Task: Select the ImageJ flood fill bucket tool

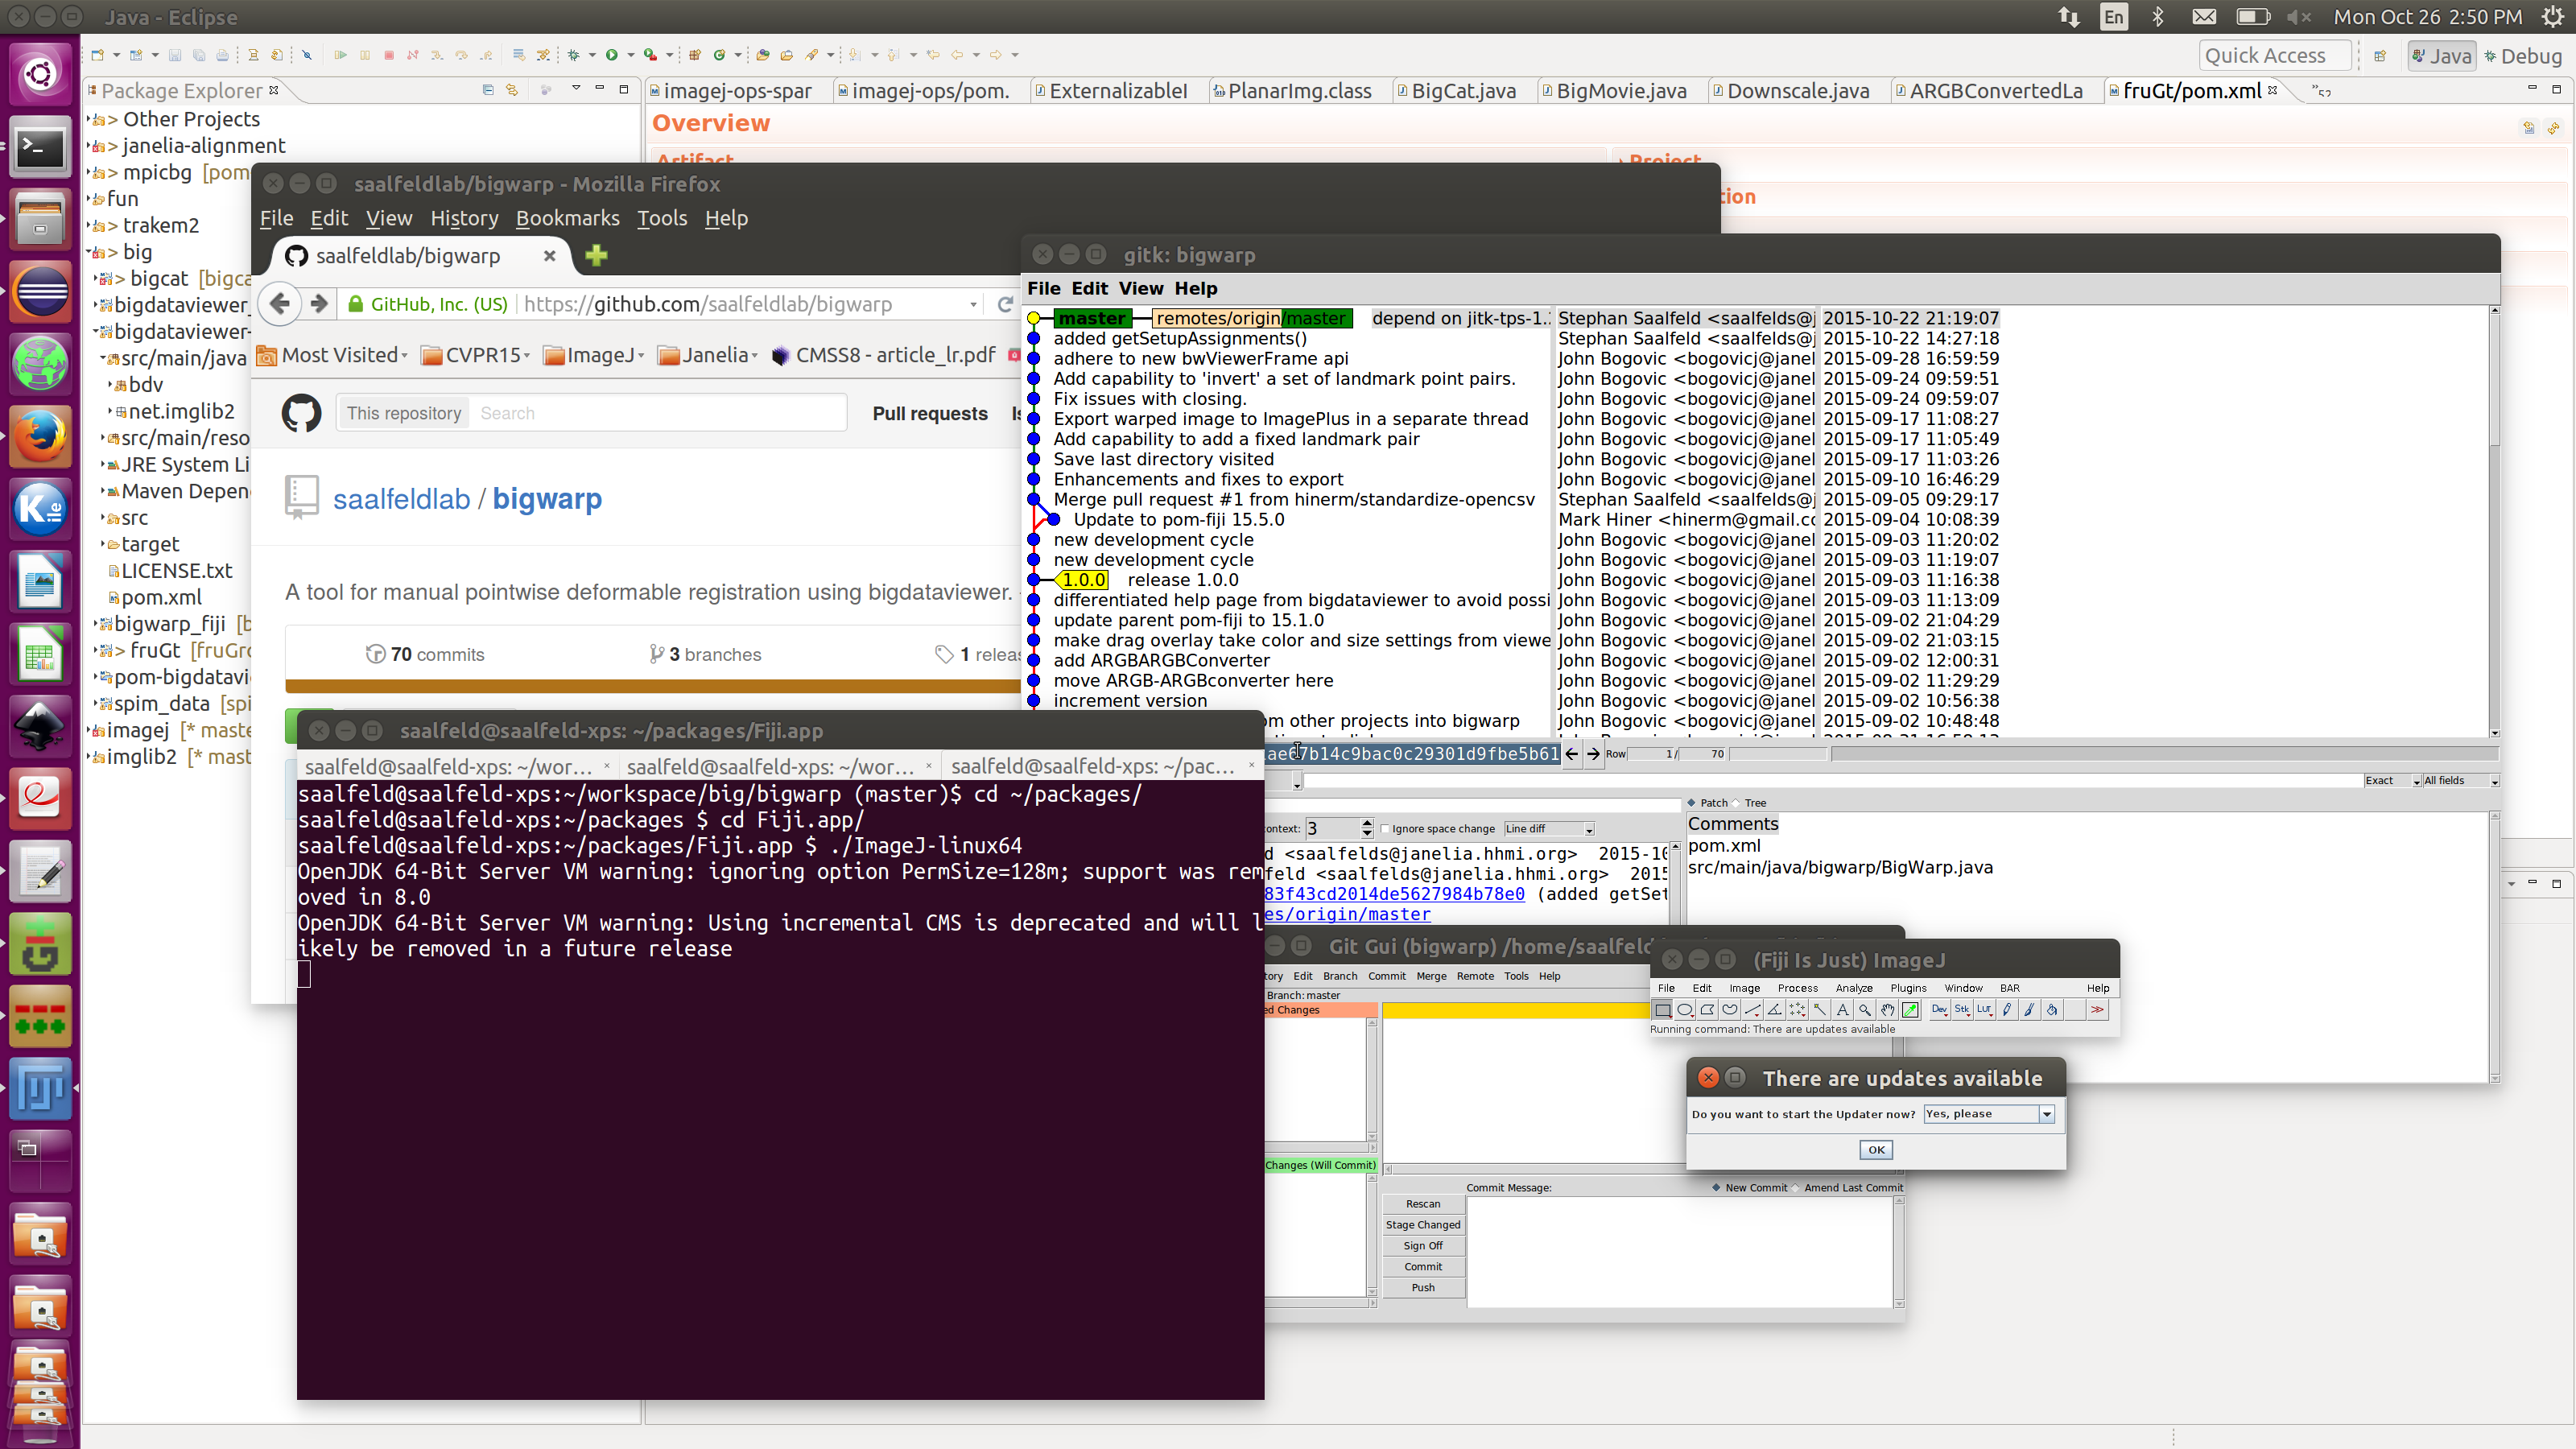Action: click(x=2052, y=1010)
